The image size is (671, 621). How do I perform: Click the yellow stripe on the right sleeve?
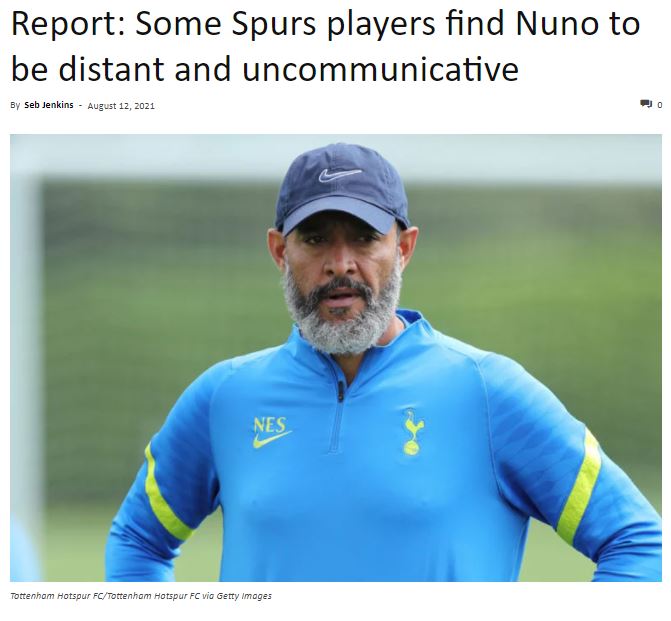pyautogui.click(x=579, y=488)
